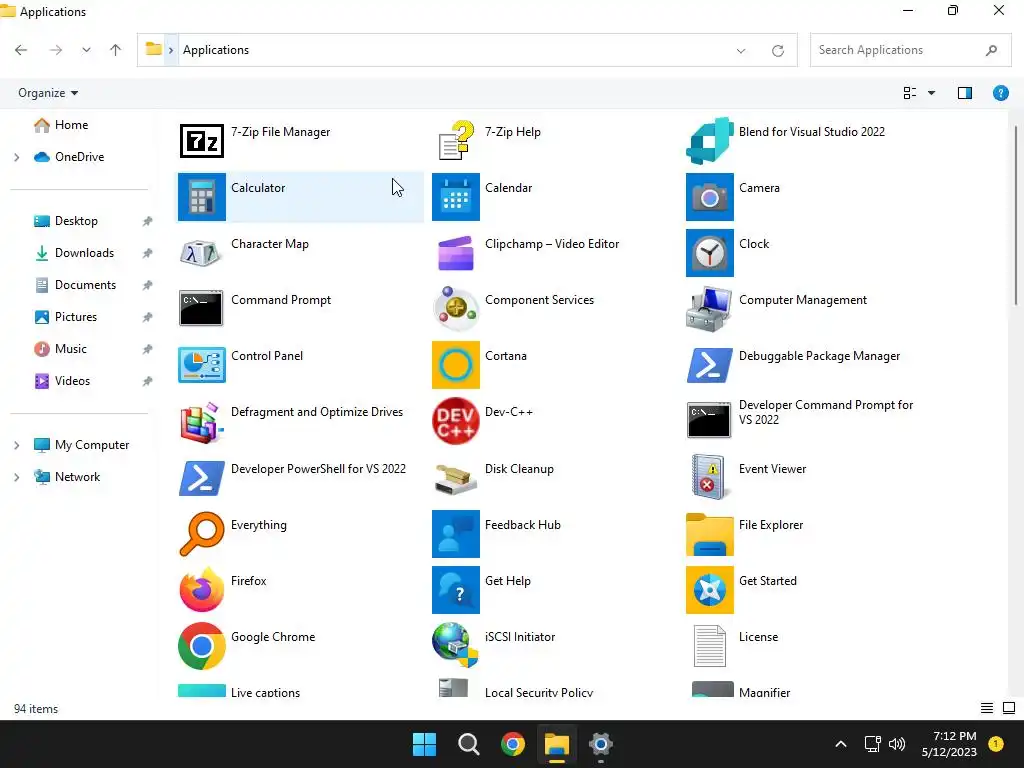Viewport: 1024px width, 768px height.
Task: Open Settings gear on taskbar
Action: (601, 744)
